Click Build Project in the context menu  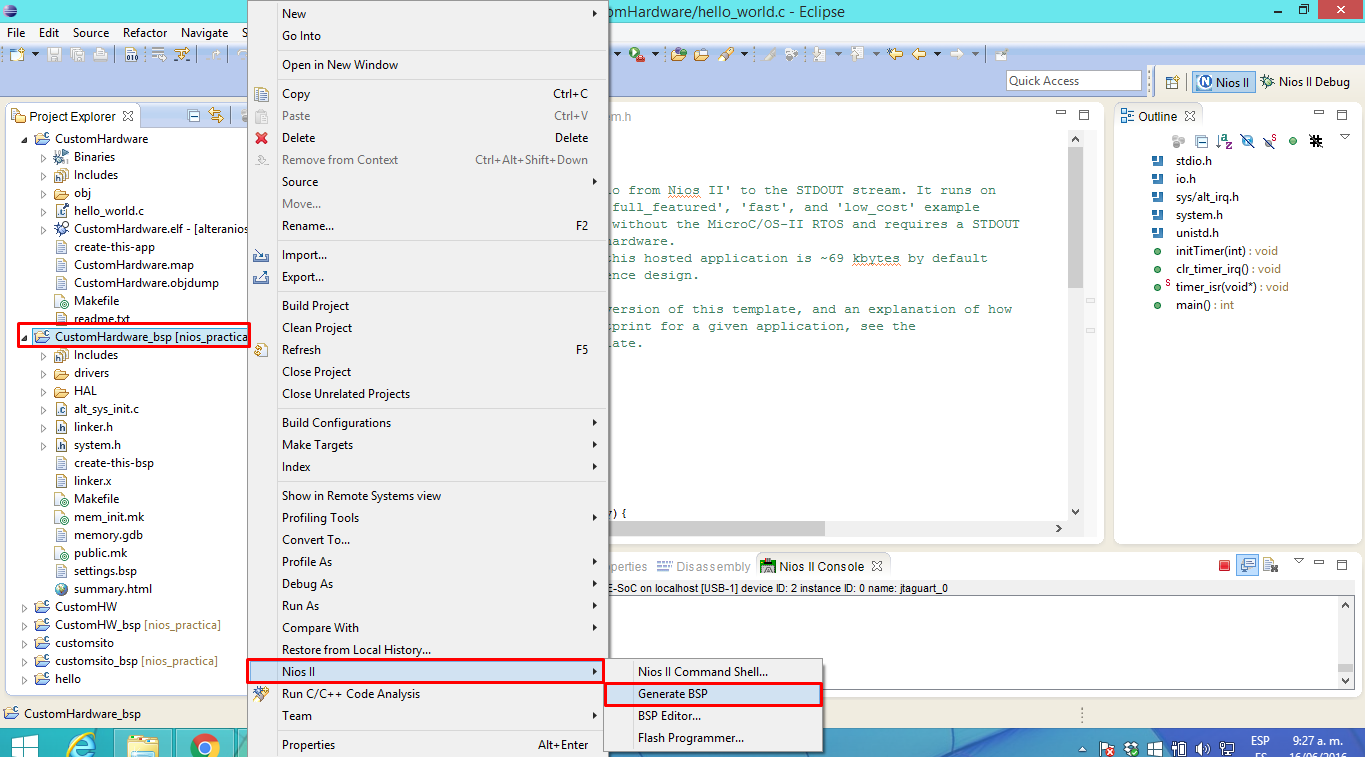(x=427, y=306)
